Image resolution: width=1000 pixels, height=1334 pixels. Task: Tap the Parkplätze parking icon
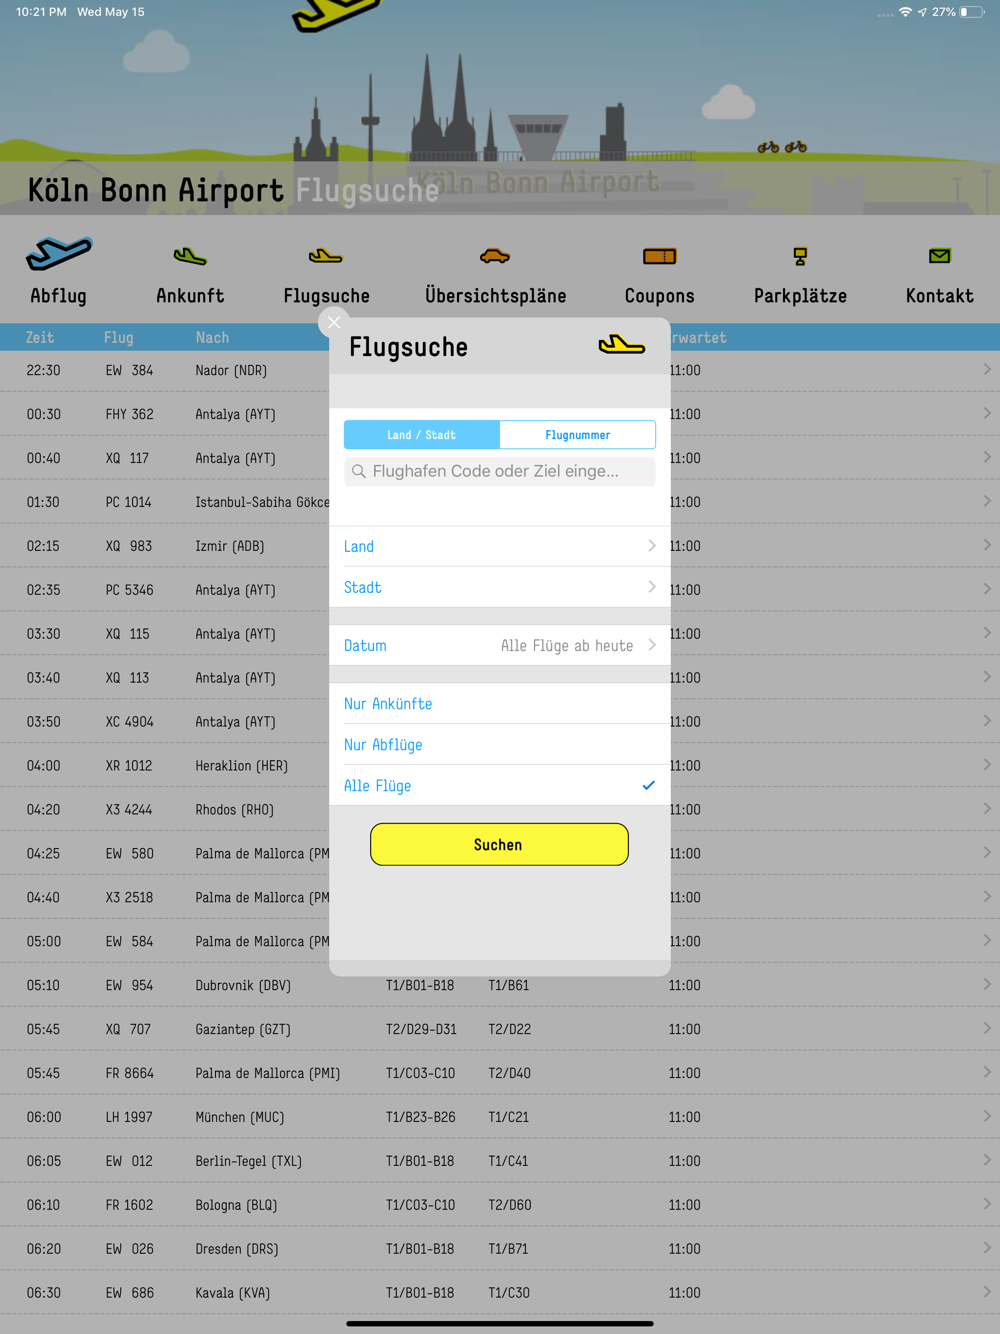(x=800, y=256)
